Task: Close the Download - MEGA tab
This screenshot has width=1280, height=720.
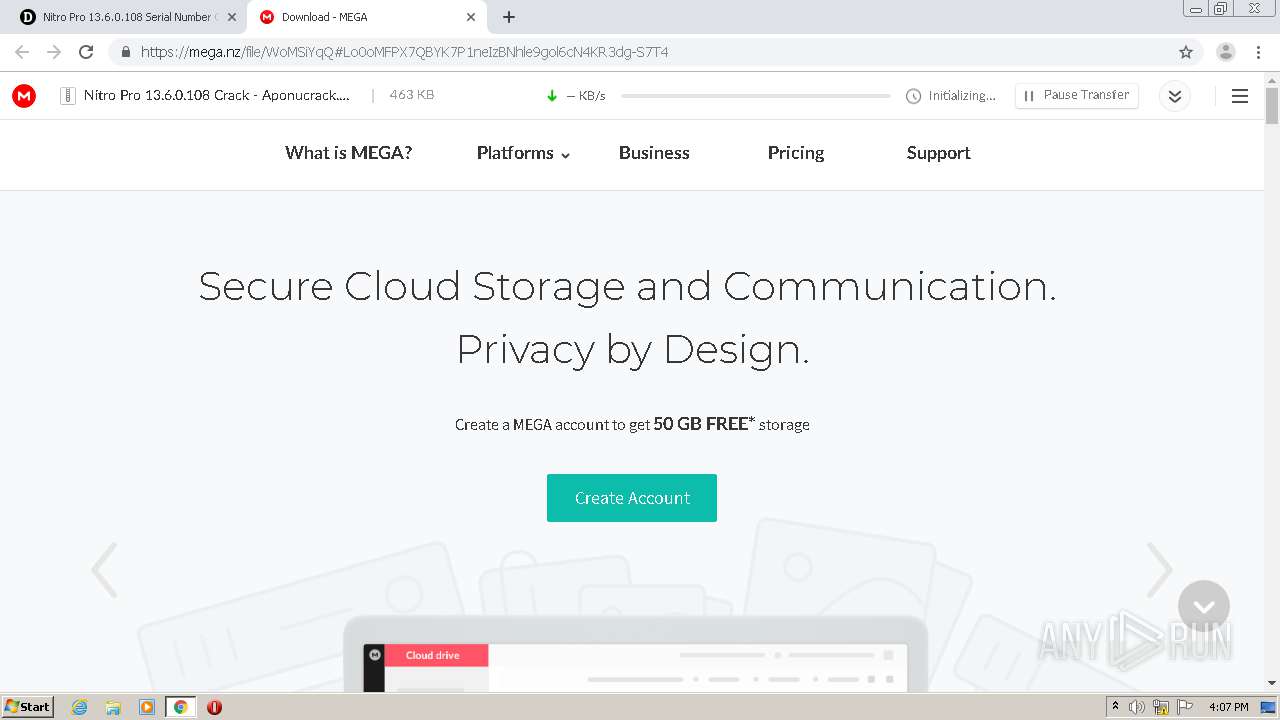Action: pos(471,17)
